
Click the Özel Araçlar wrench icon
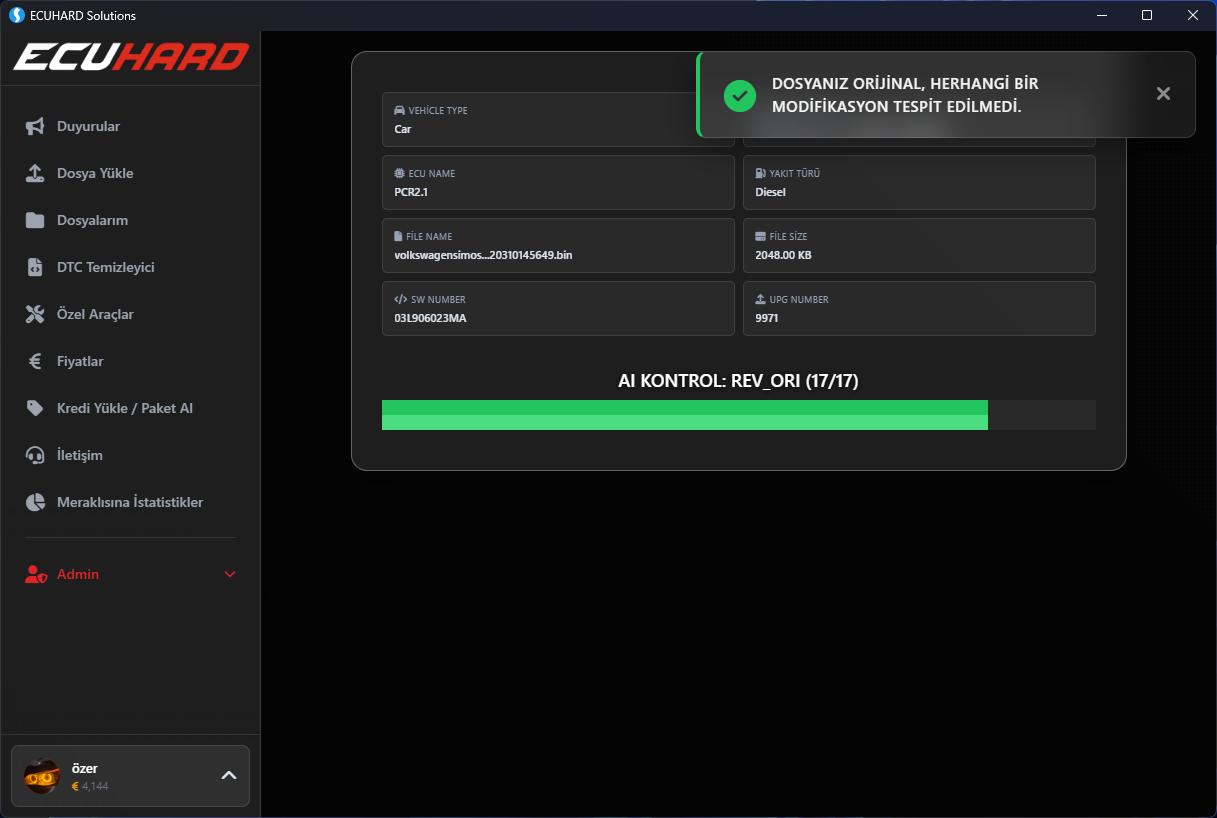coord(35,314)
